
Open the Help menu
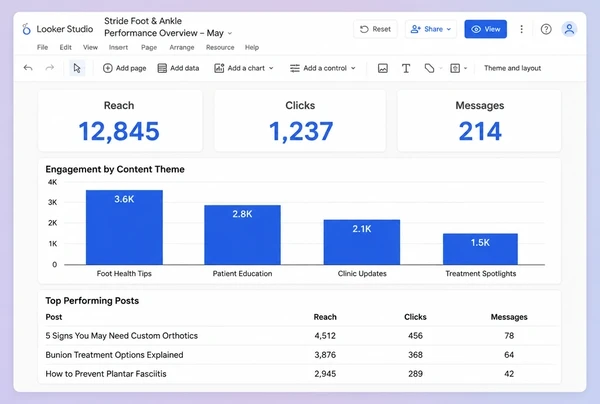pyautogui.click(x=252, y=47)
